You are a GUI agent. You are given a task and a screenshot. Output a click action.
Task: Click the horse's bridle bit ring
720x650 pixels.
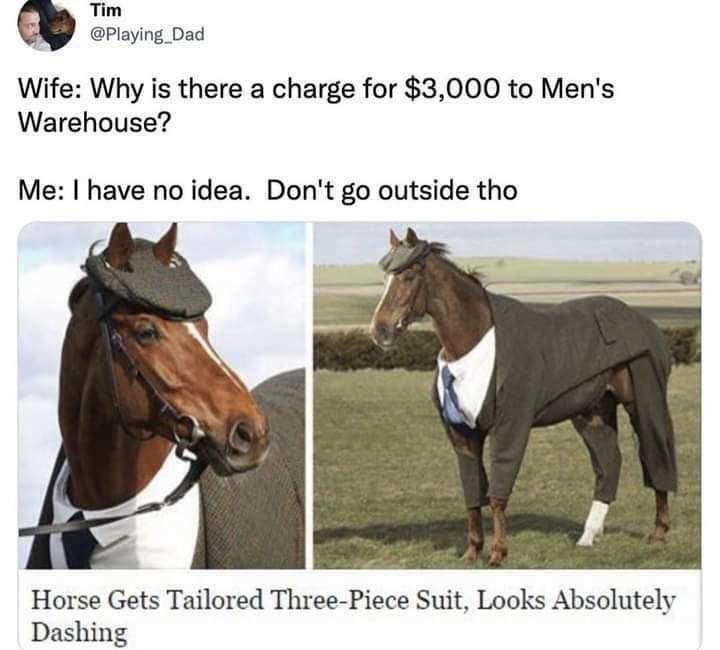pyautogui.click(x=189, y=431)
